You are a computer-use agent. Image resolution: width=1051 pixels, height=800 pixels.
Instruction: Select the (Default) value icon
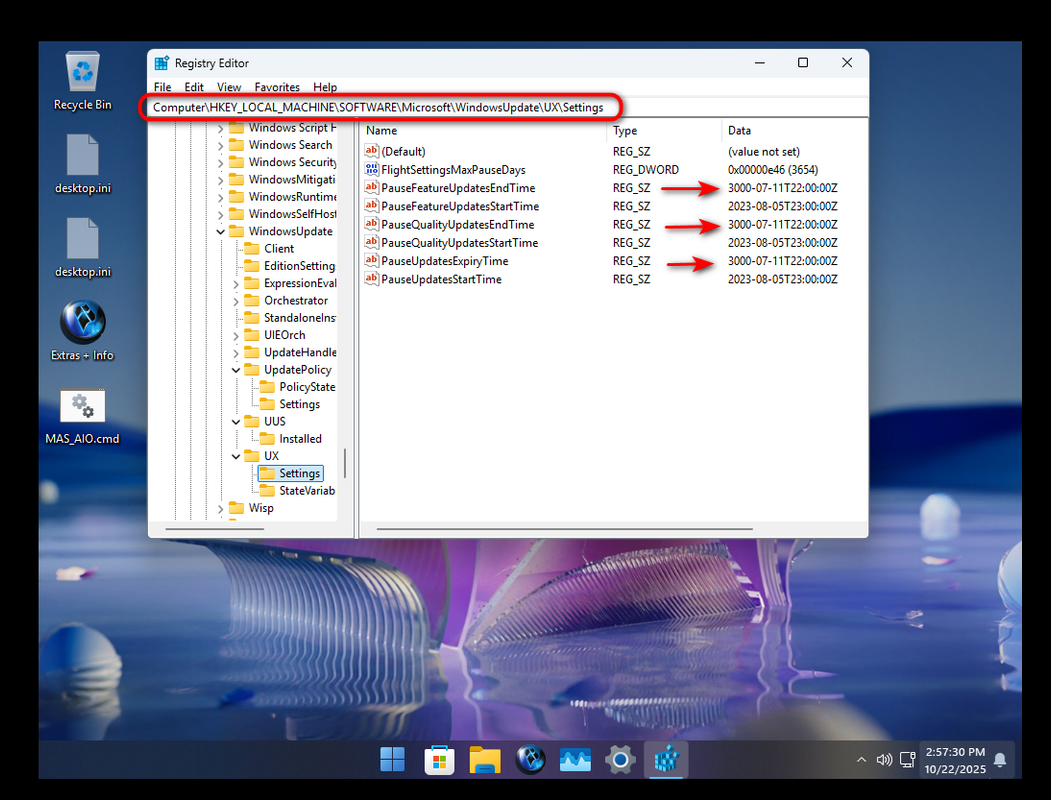point(371,151)
